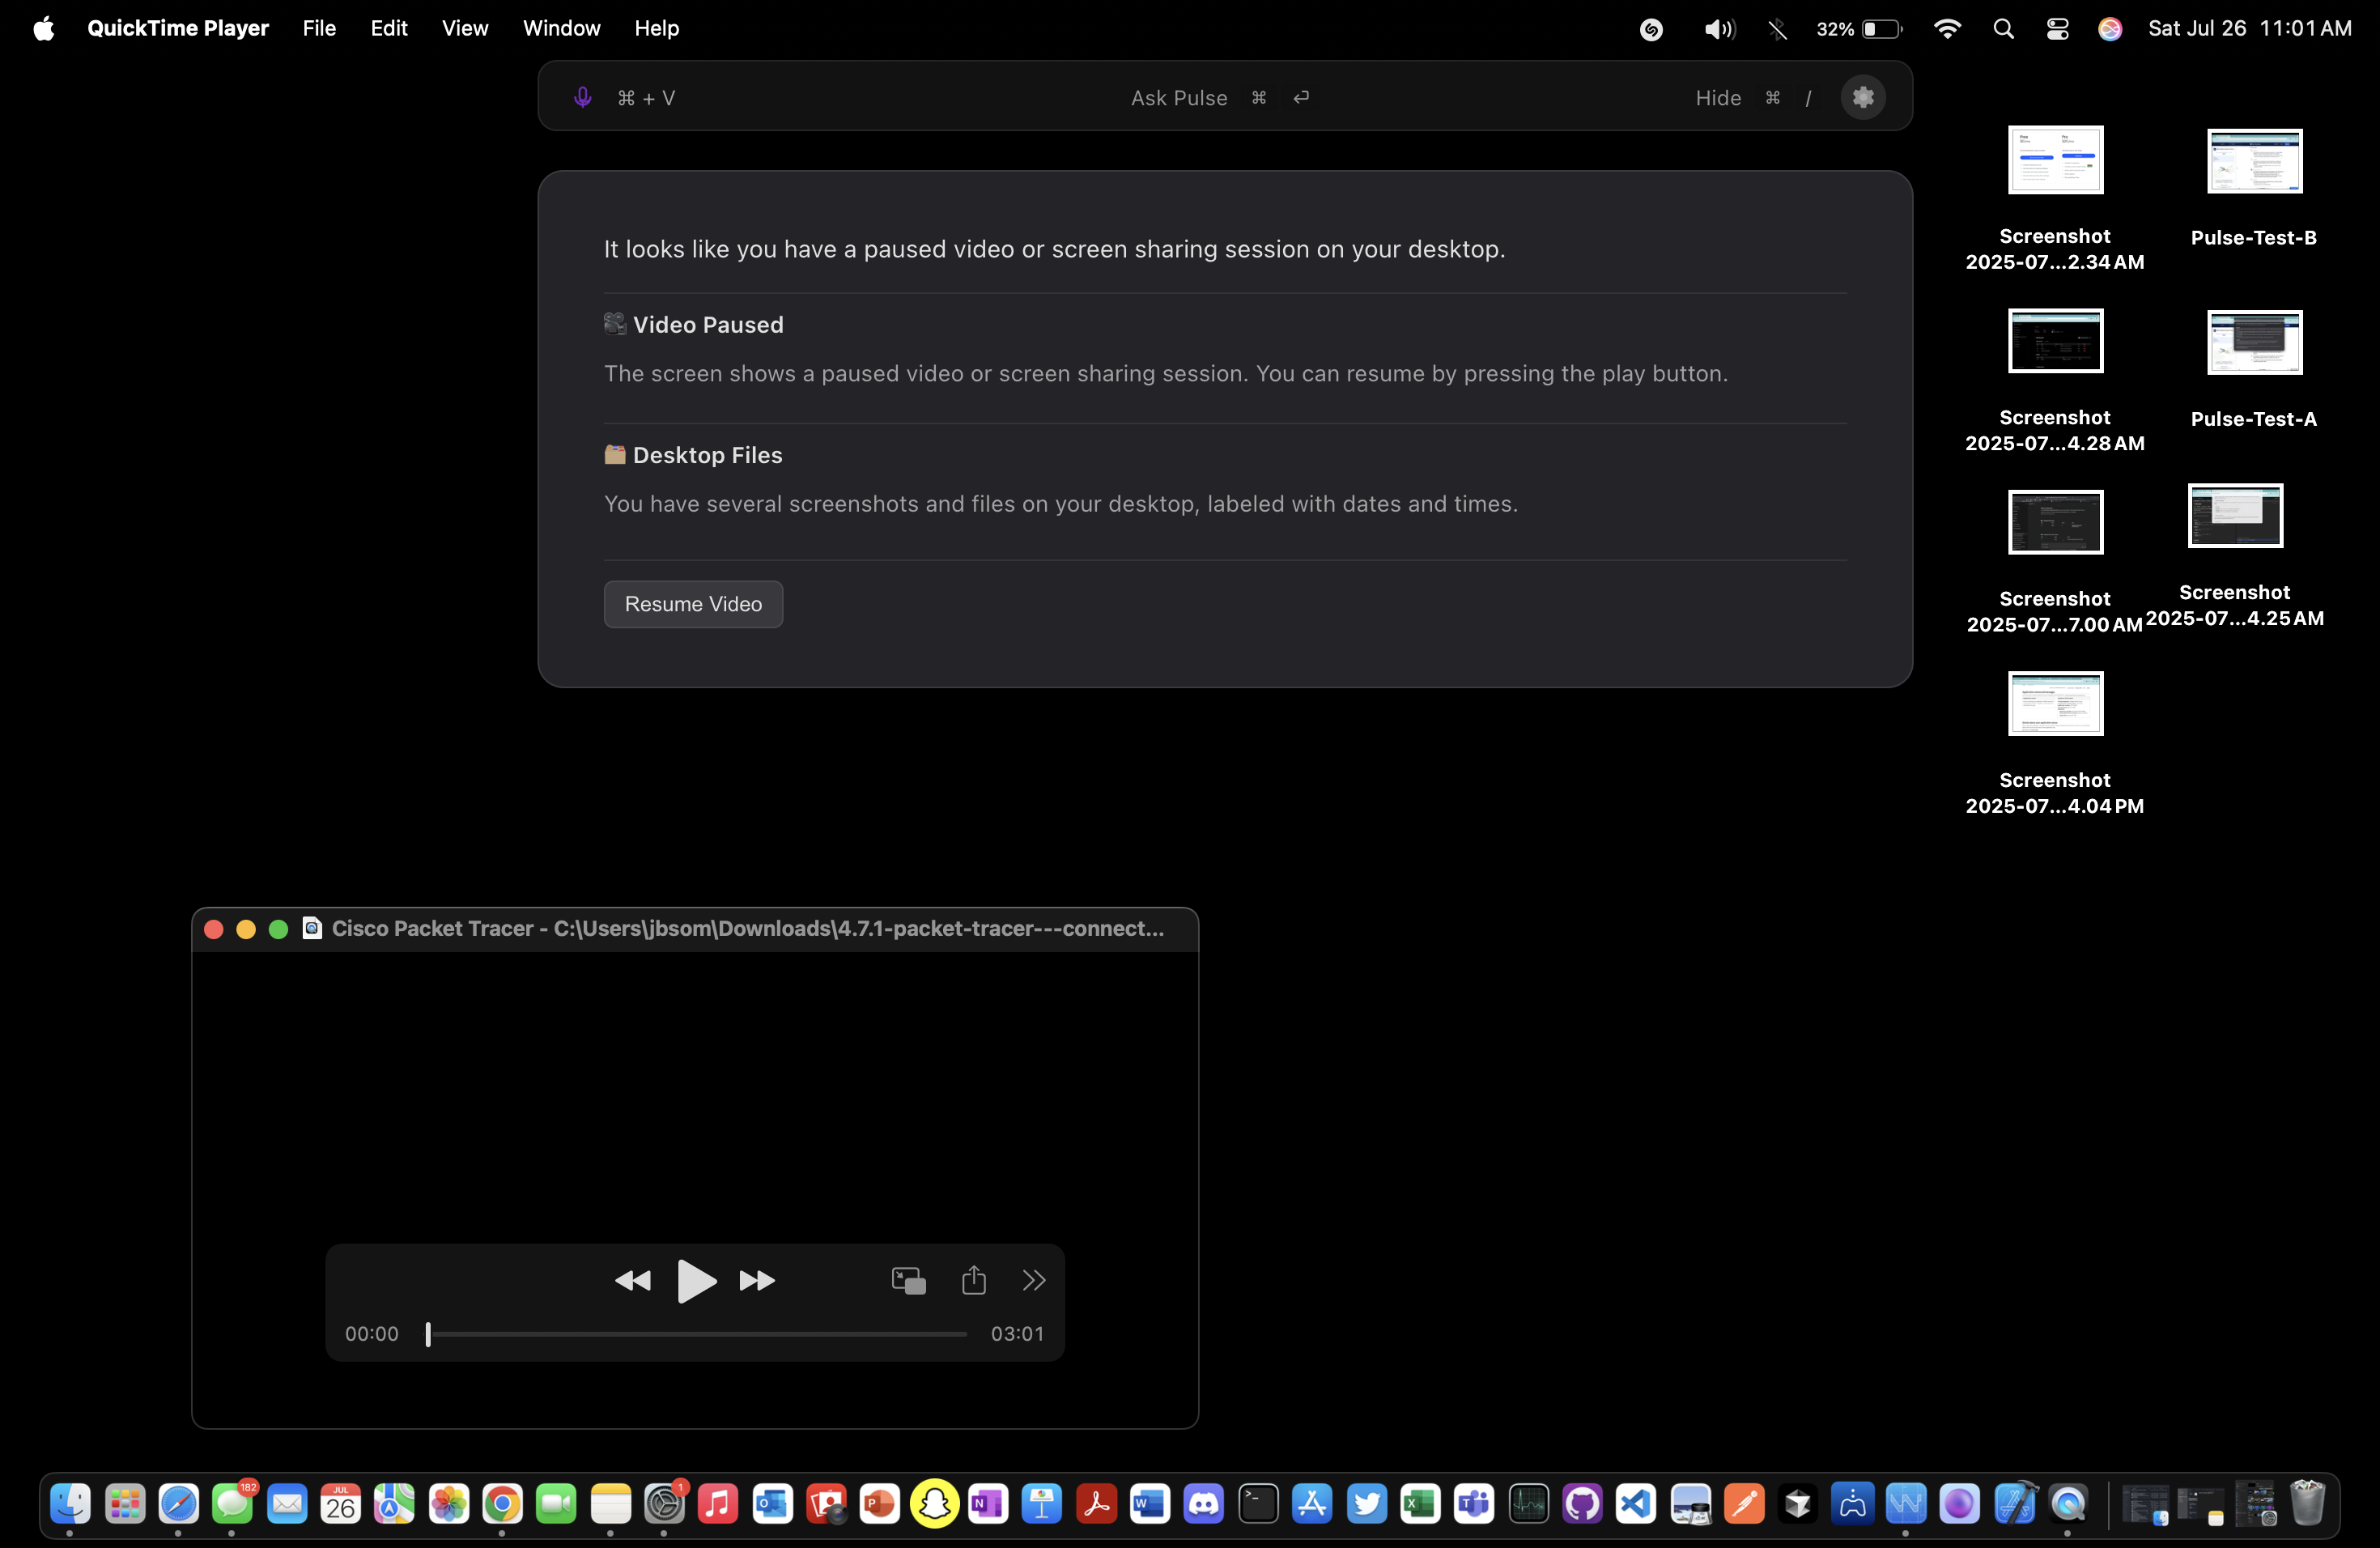2380x1548 pixels.
Task: Open Spotlight search from the menu bar
Action: click(x=2003, y=28)
